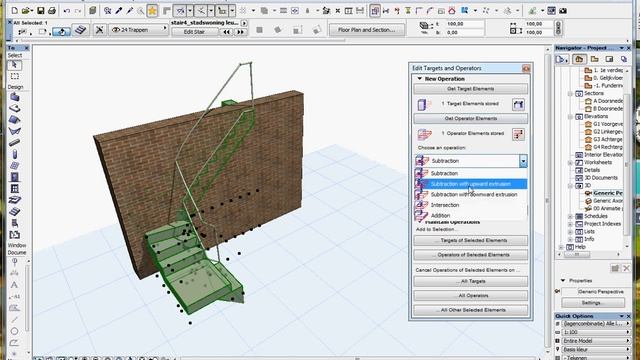Toggle the highlighted 3D selection mode button in Info Box

[x=62, y=31]
